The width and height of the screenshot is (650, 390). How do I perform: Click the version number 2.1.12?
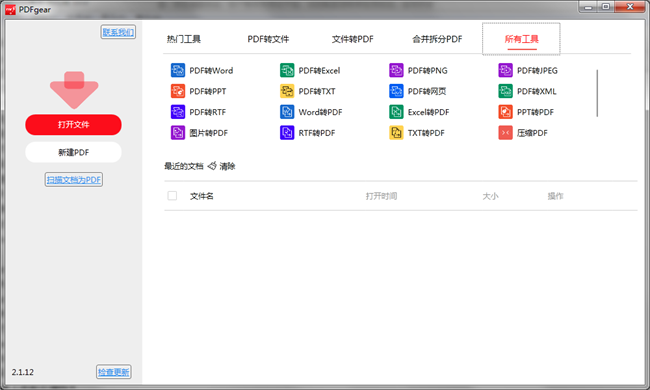click(23, 372)
